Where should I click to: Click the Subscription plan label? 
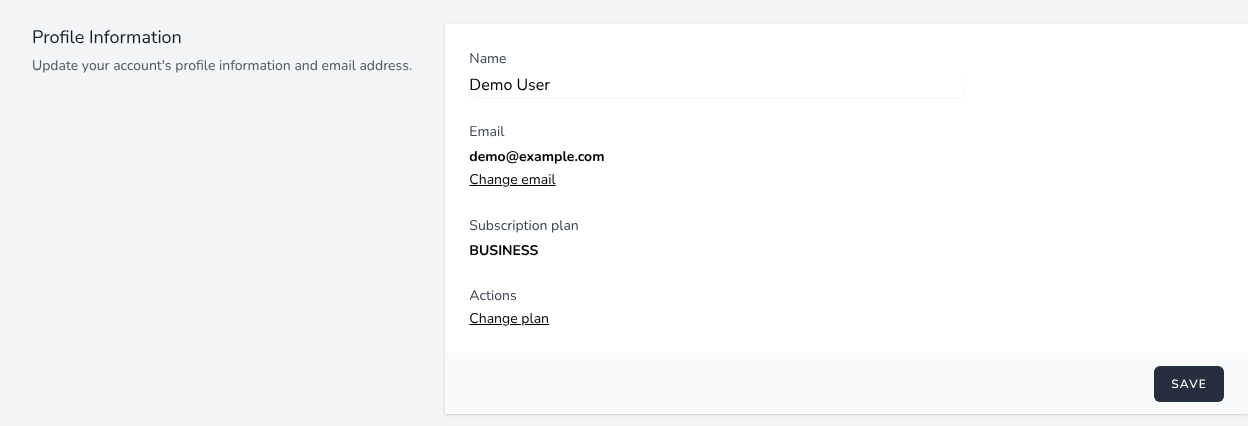pyautogui.click(x=524, y=225)
